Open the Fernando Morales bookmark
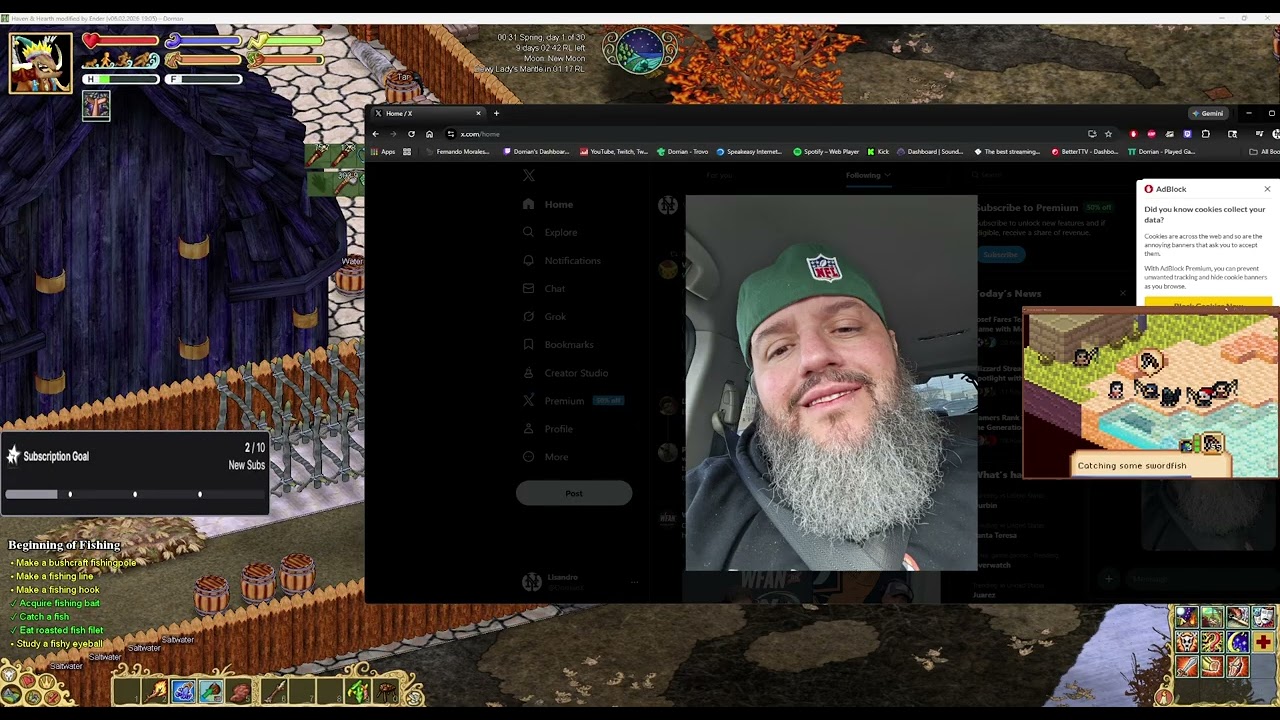 [x=458, y=152]
